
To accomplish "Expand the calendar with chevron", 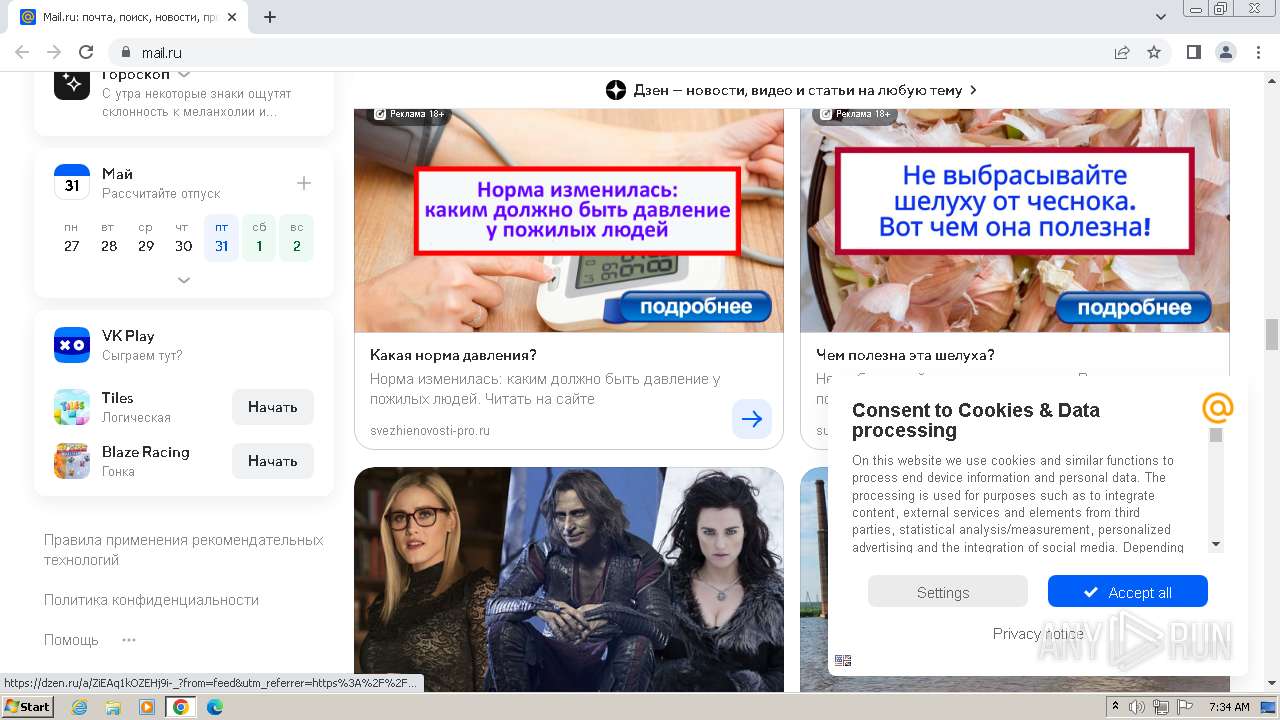I will [x=184, y=281].
